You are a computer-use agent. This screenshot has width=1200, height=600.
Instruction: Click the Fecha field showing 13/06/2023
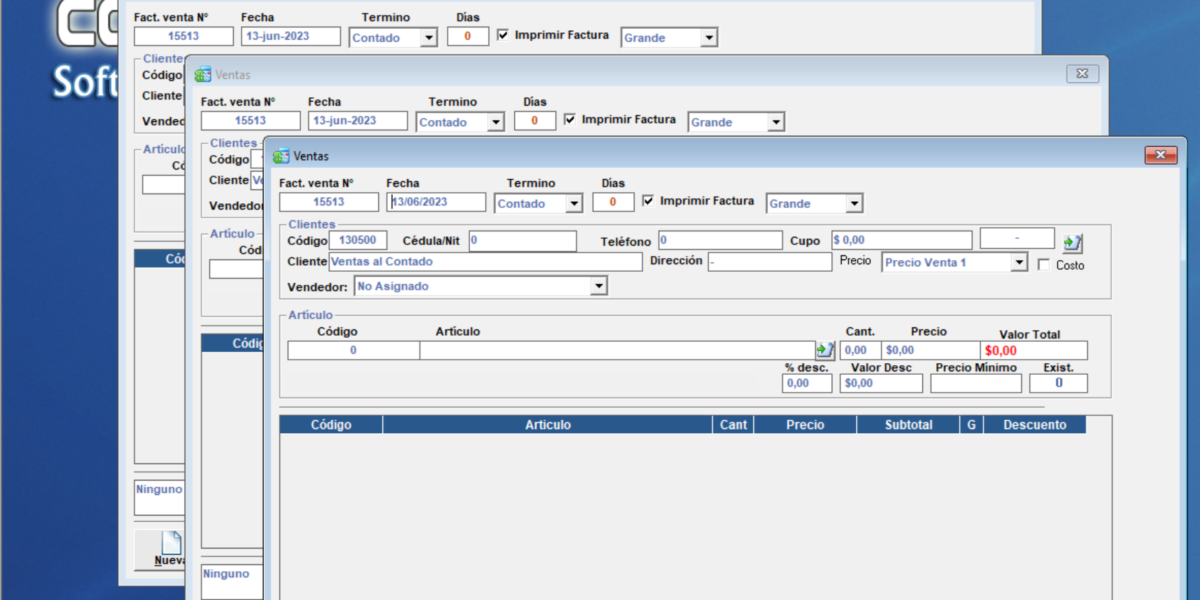(x=435, y=202)
